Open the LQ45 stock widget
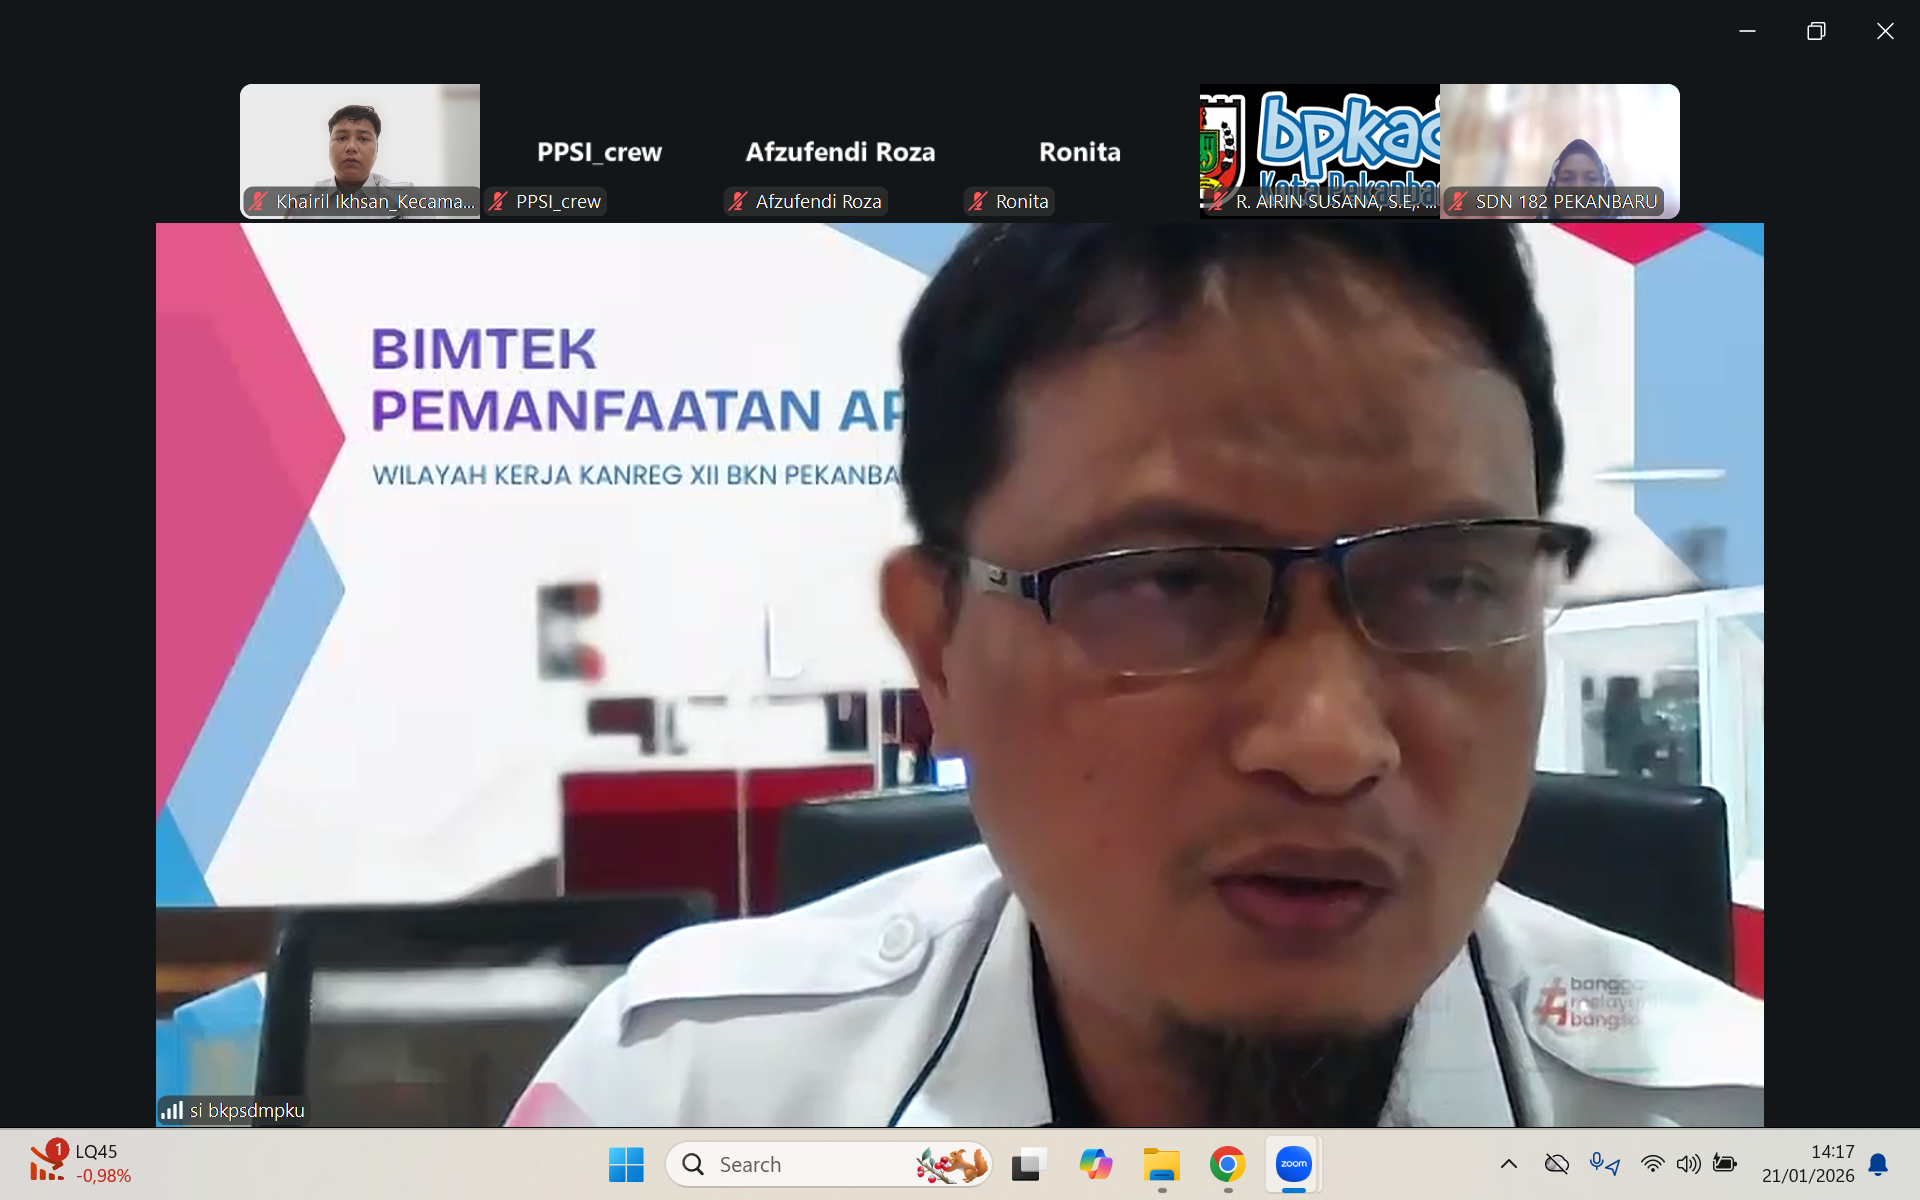 click(80, 1164)
